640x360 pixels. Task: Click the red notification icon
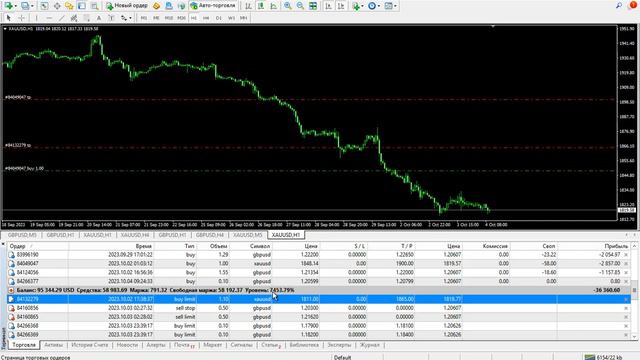(633, 5)
